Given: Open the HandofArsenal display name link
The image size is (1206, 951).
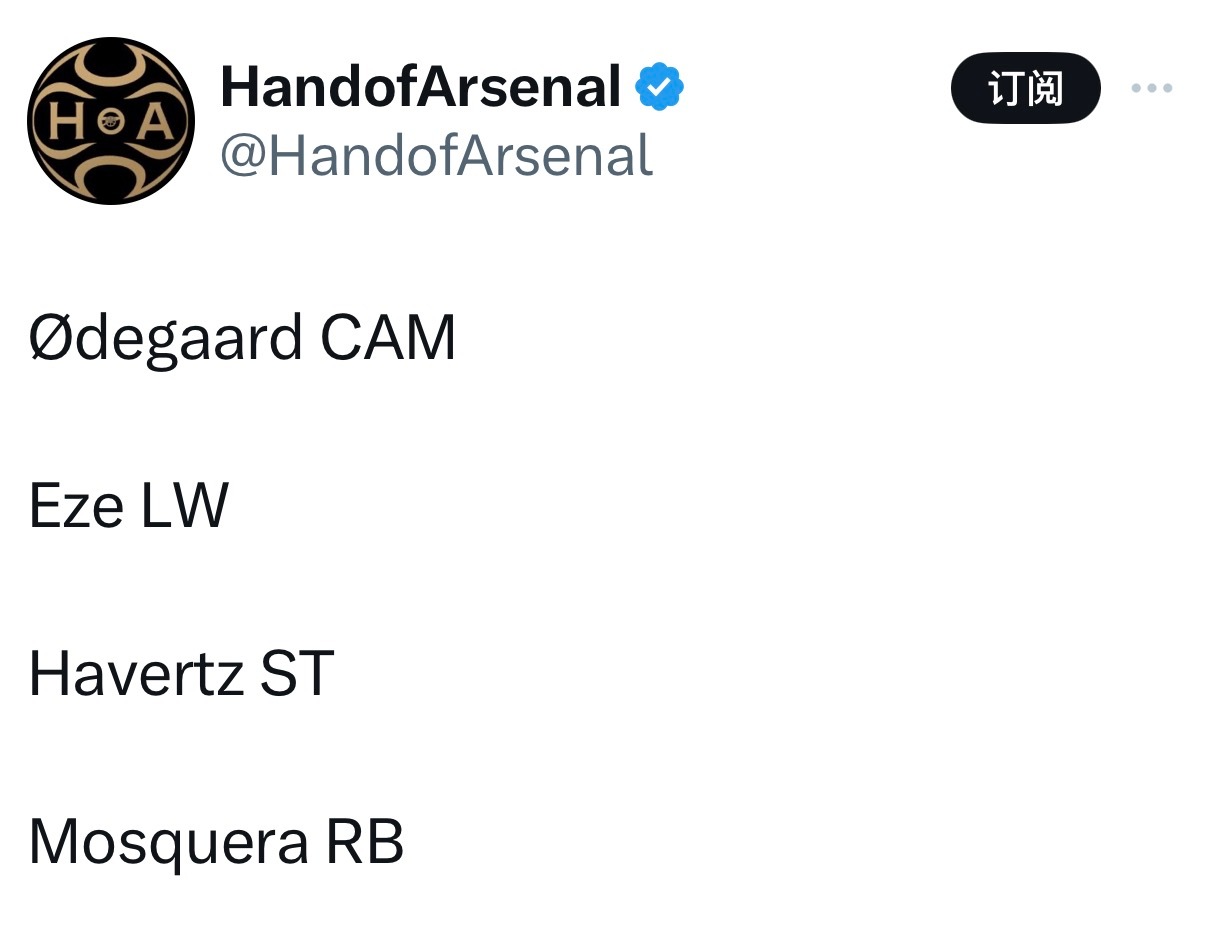Looking at the screenshot, I should 420,86.
